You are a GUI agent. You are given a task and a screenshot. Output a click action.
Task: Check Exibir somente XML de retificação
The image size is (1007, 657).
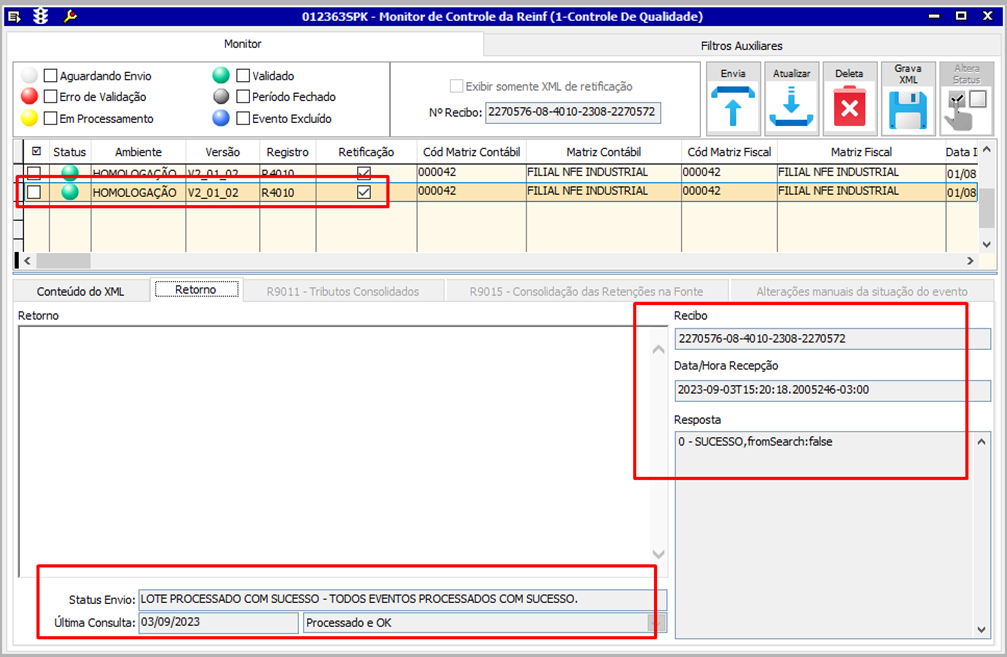456,86
